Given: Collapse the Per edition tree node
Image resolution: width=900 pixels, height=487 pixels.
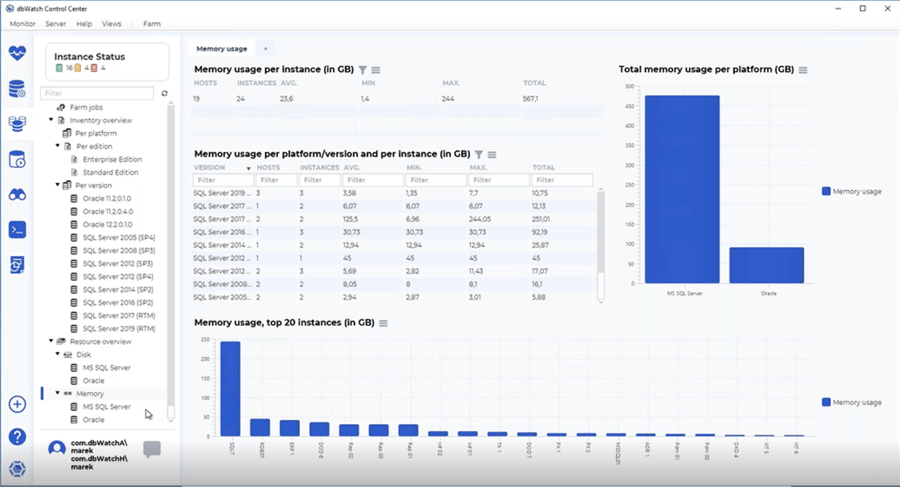Looking at the screenshot, I should point(57,146).
